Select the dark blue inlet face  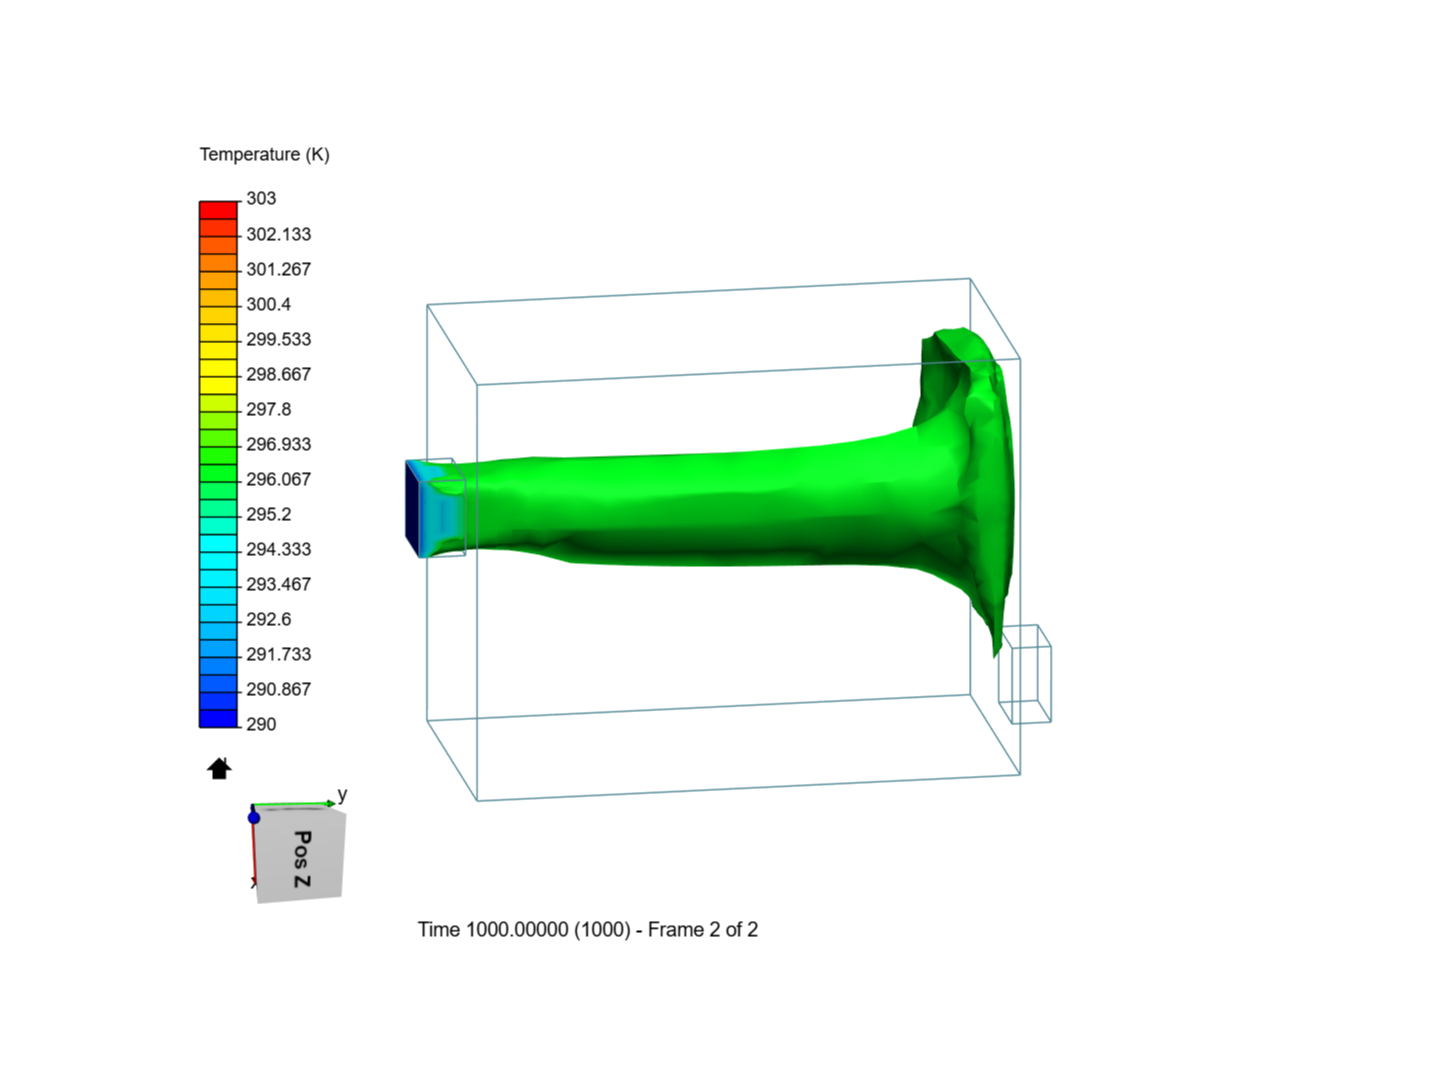click(413, 509)
